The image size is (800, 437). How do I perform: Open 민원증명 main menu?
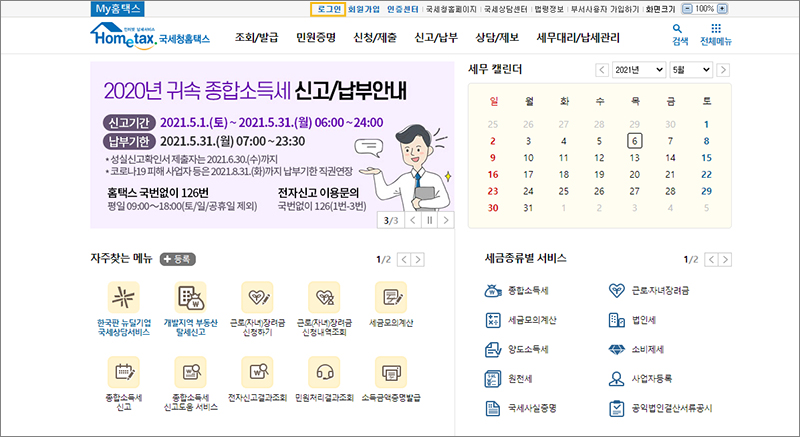pos(316,37)
